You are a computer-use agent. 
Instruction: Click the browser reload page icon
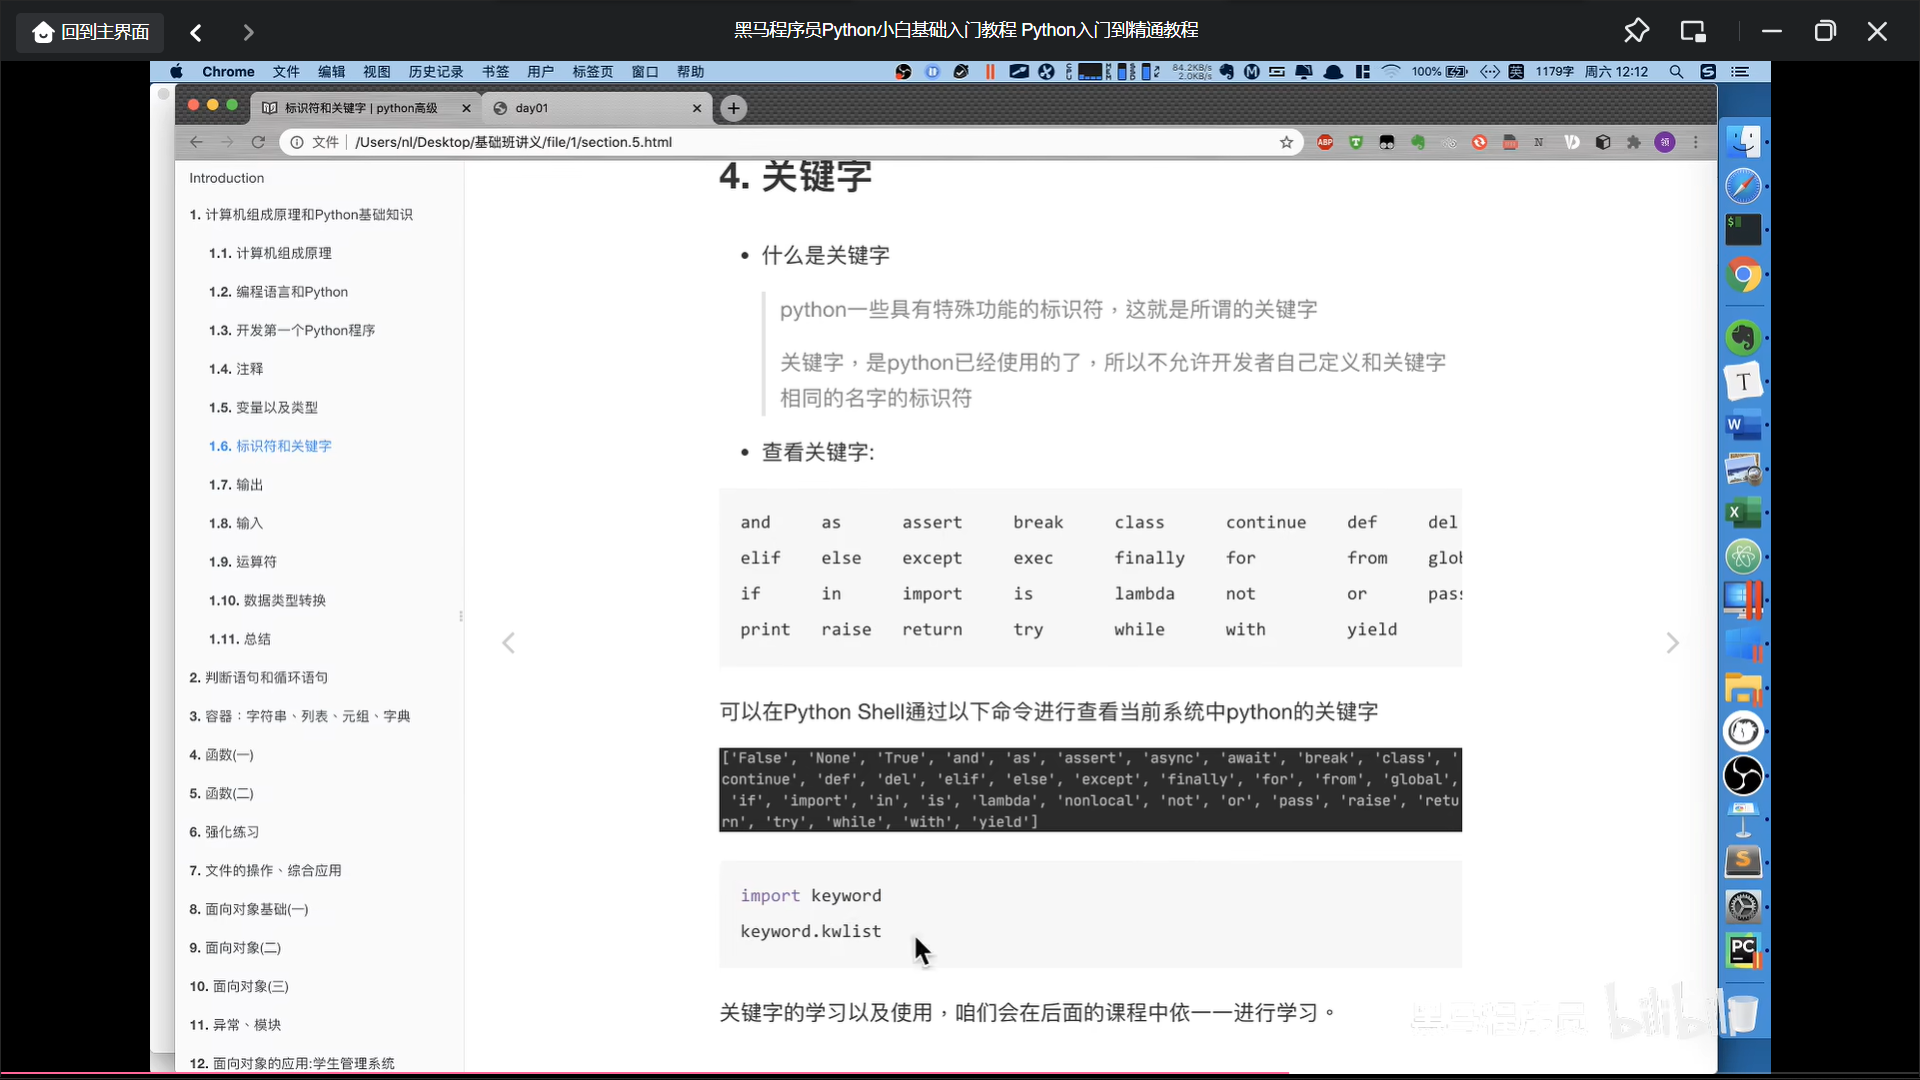pos(258,142)
